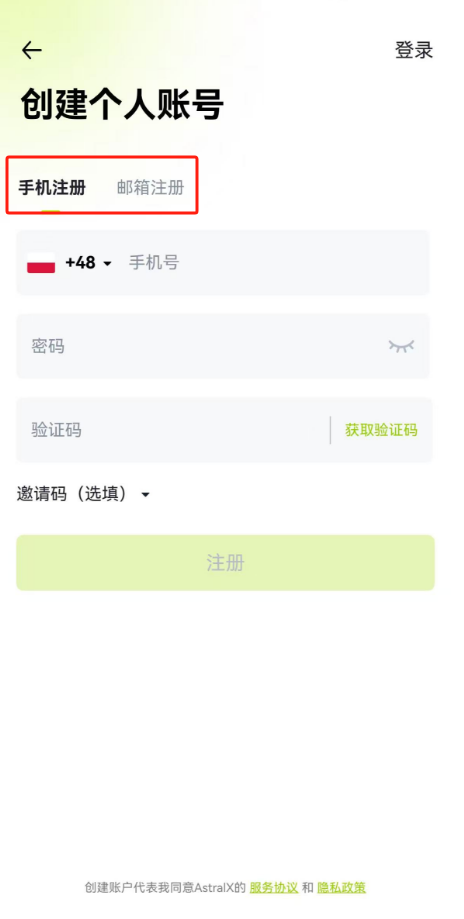
Task: Click the green underline under 手机注册
Action: coord(50,210)
